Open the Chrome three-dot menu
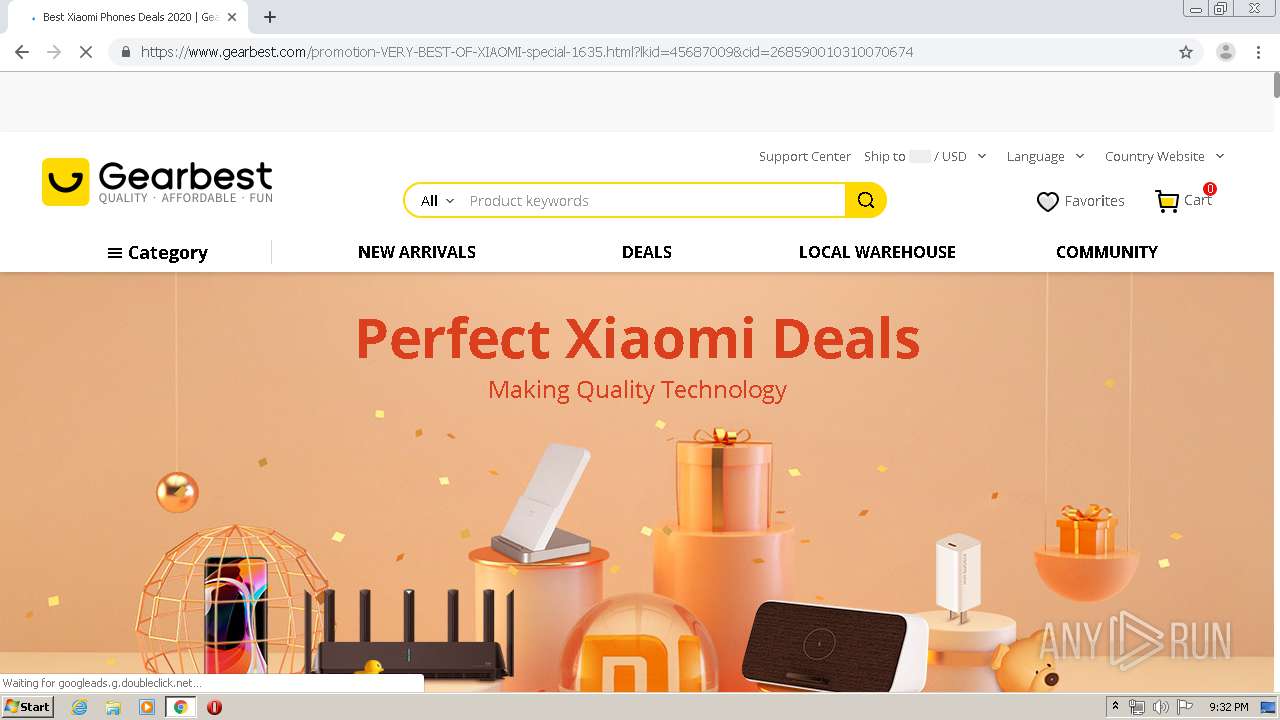Image resolution: width=1280 pixels, height=720 pixels. [1258, 52]
